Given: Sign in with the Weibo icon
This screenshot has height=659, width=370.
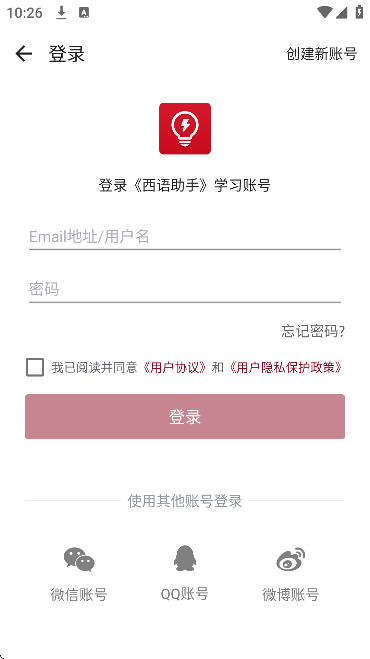Looking at the screenshot, I should click(x=291, y=559).
